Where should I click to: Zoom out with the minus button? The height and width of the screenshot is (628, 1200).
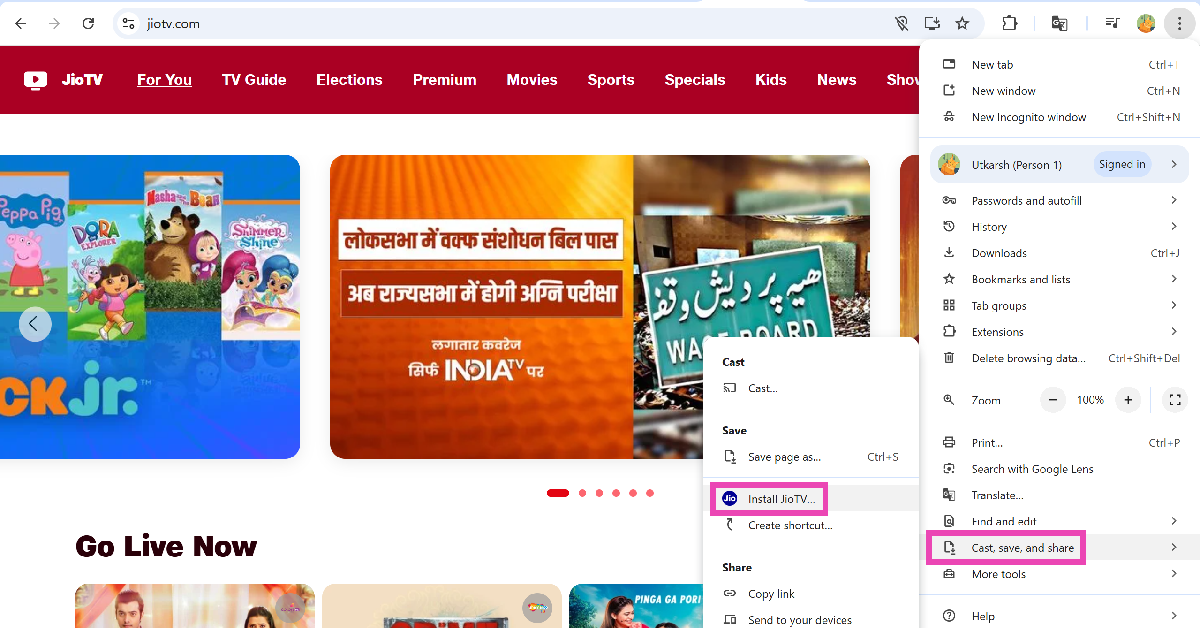click(x=1052, y=400)
